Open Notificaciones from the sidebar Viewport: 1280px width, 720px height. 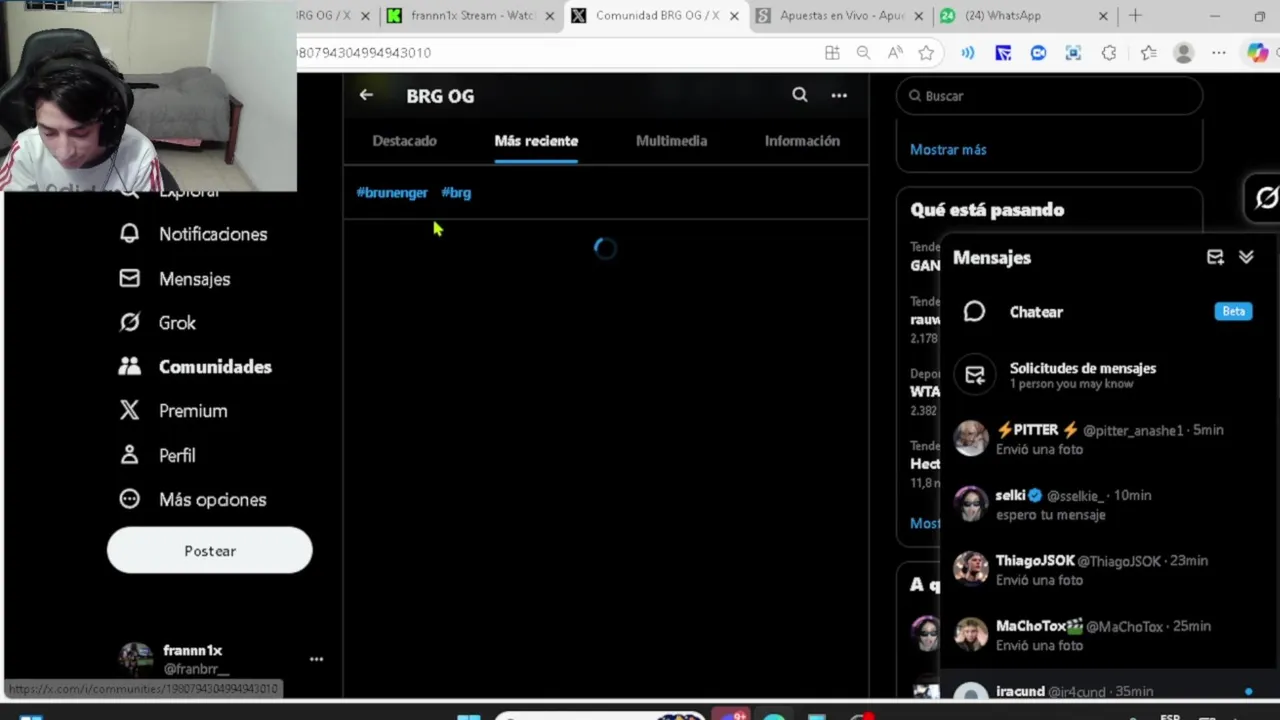[x=194, y=234]
